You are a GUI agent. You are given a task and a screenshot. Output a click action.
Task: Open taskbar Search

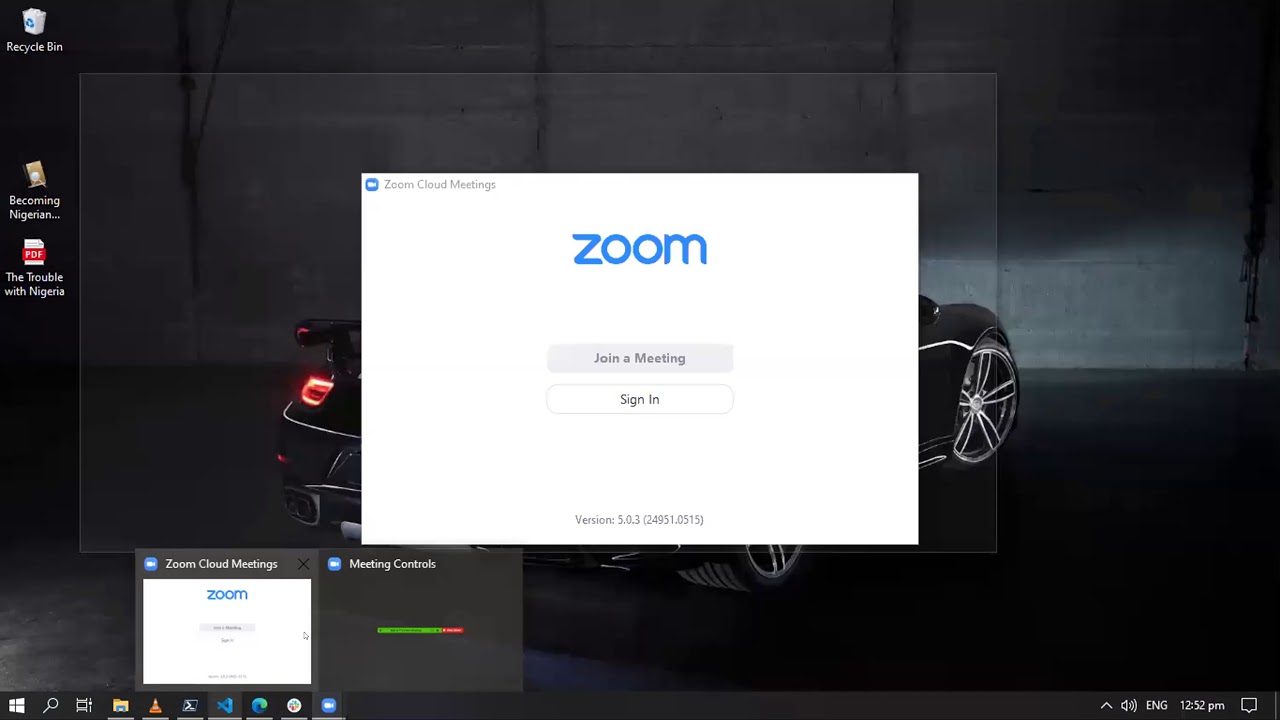[x=51, y=705]
